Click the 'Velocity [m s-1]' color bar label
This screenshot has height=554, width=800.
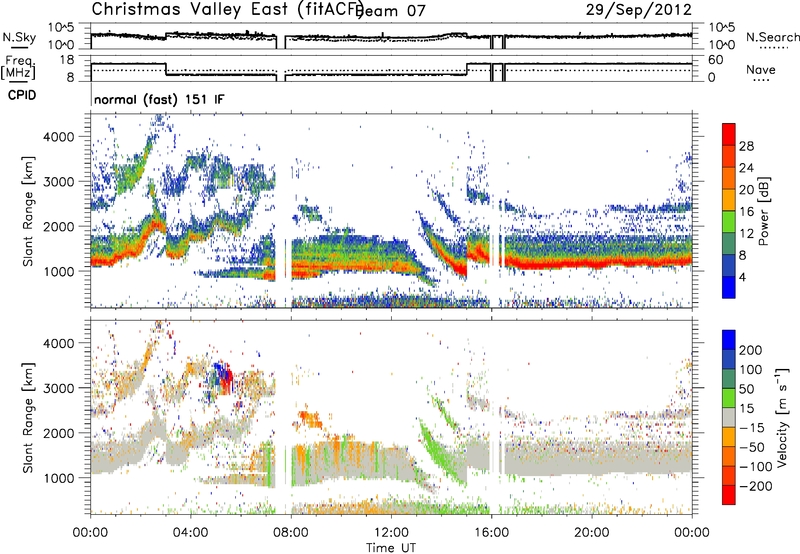point(782,417)
